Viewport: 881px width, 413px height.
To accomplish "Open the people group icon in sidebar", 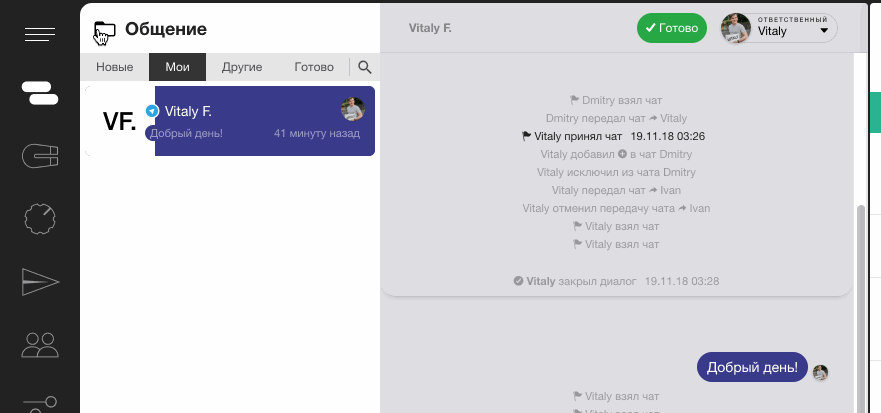I will coord(40,345).
